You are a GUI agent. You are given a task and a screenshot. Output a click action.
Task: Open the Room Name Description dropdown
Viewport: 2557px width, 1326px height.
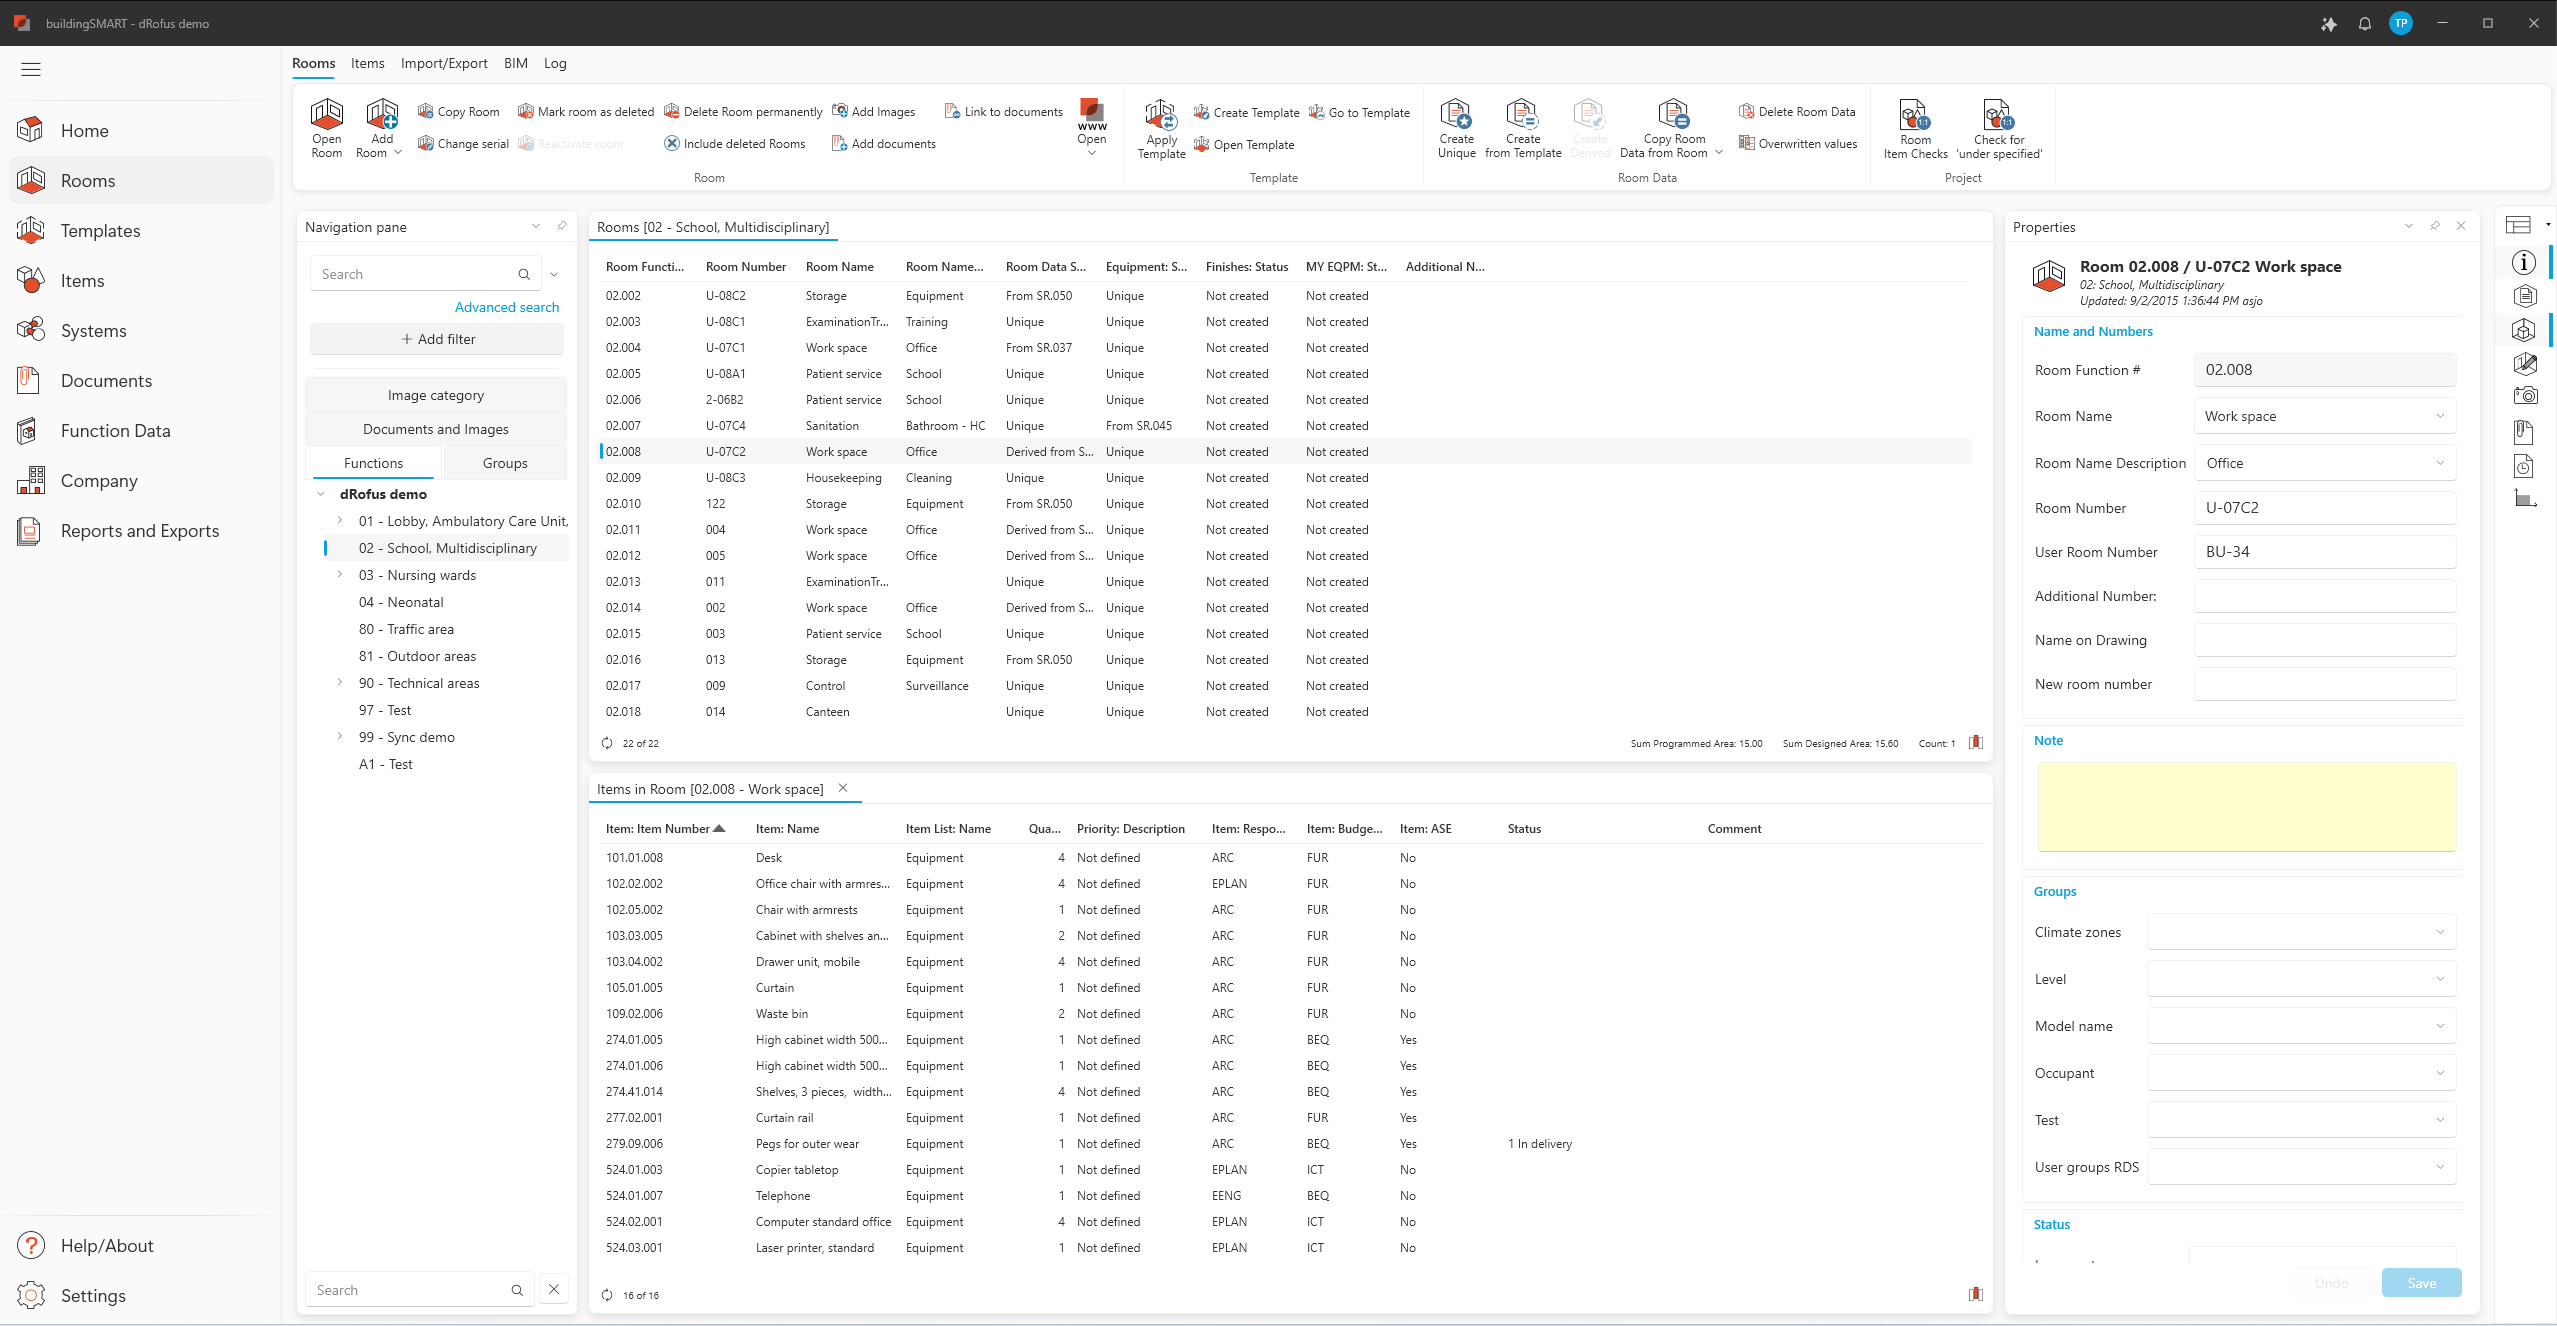coord(2441,463)
